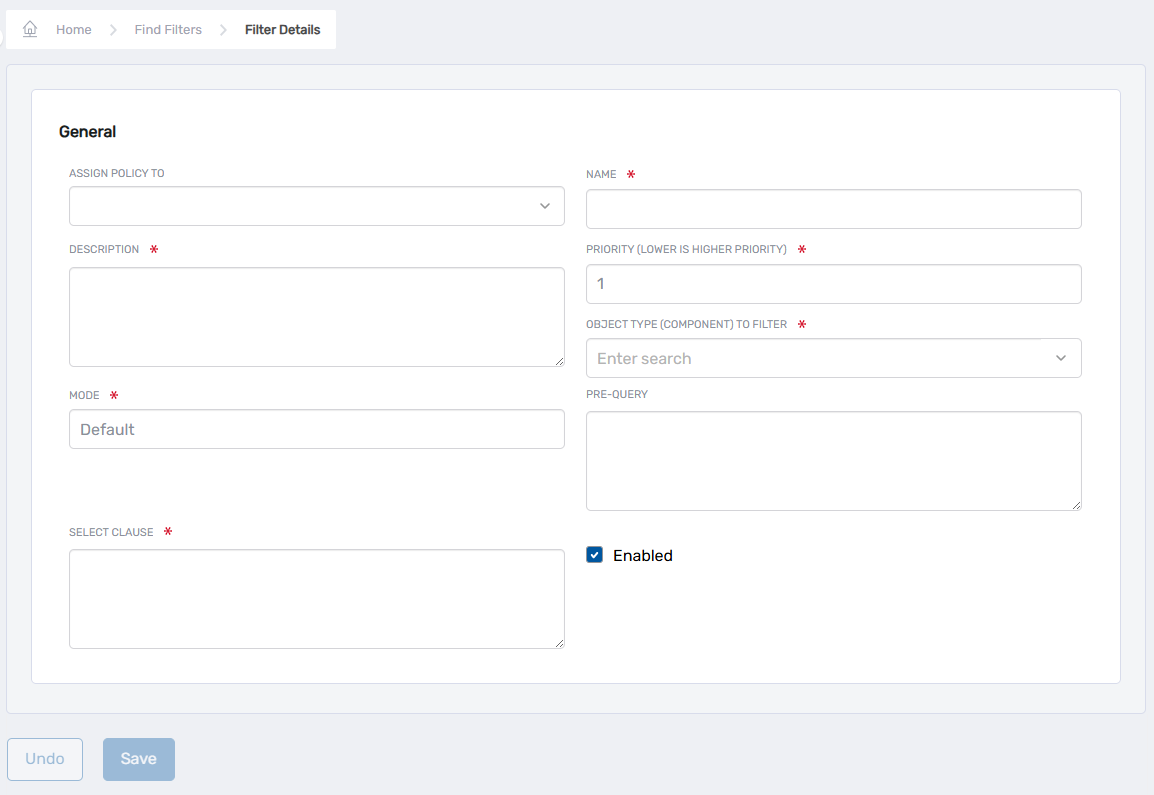Click the General section heading

tap(87, 131)
